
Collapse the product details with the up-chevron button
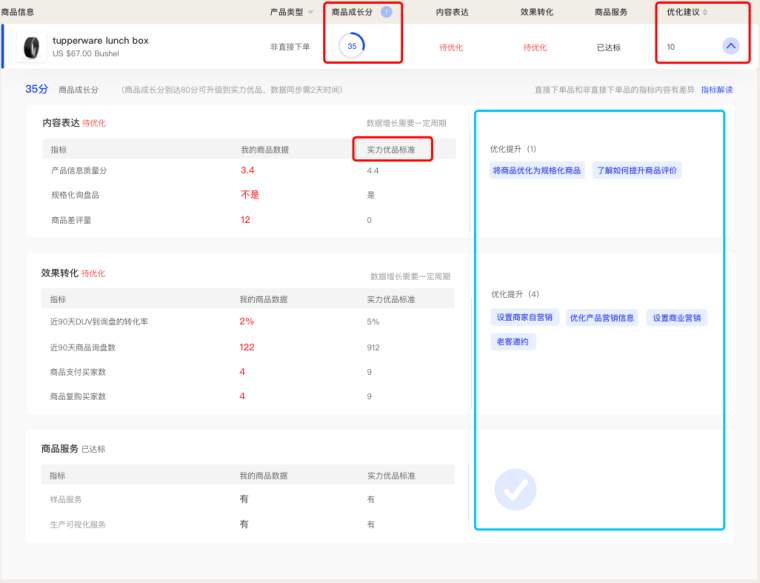[x=730, y=46]
